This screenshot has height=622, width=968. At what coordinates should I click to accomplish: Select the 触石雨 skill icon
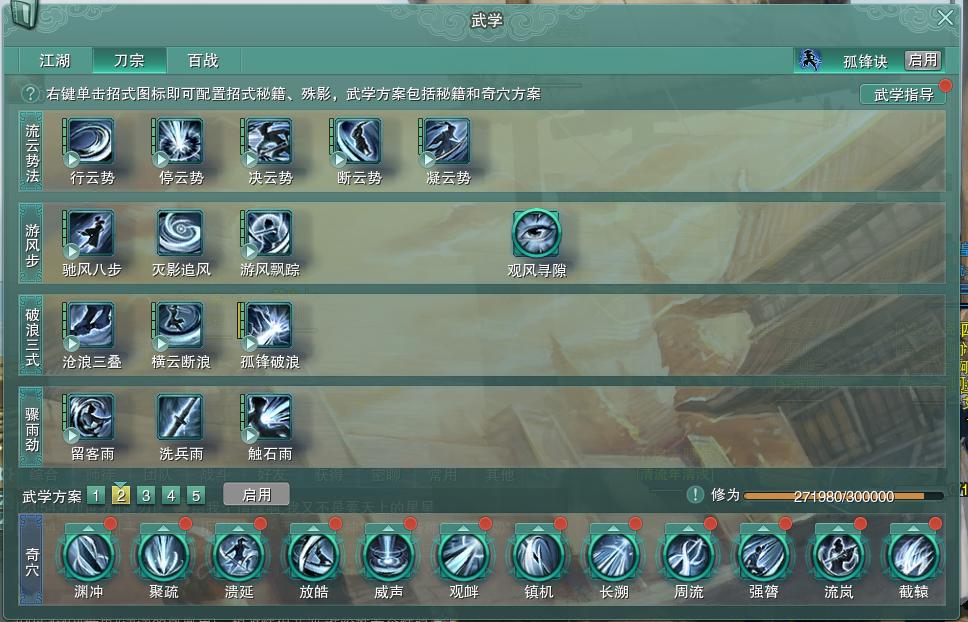pyautogui.click(x=269, y=417)
